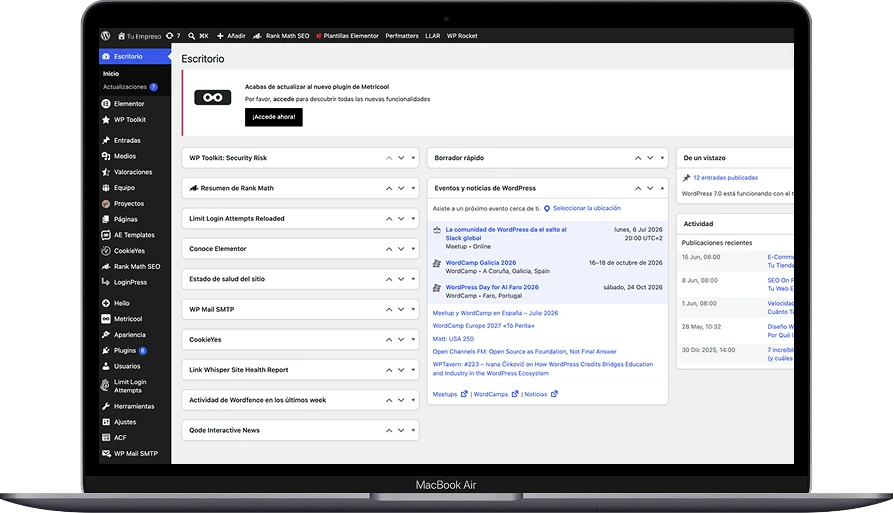The width and height of the screenshot is (894, 513).
Task: Collapse Eventos y noticias de WordPress panel
Action: (662, 188)
